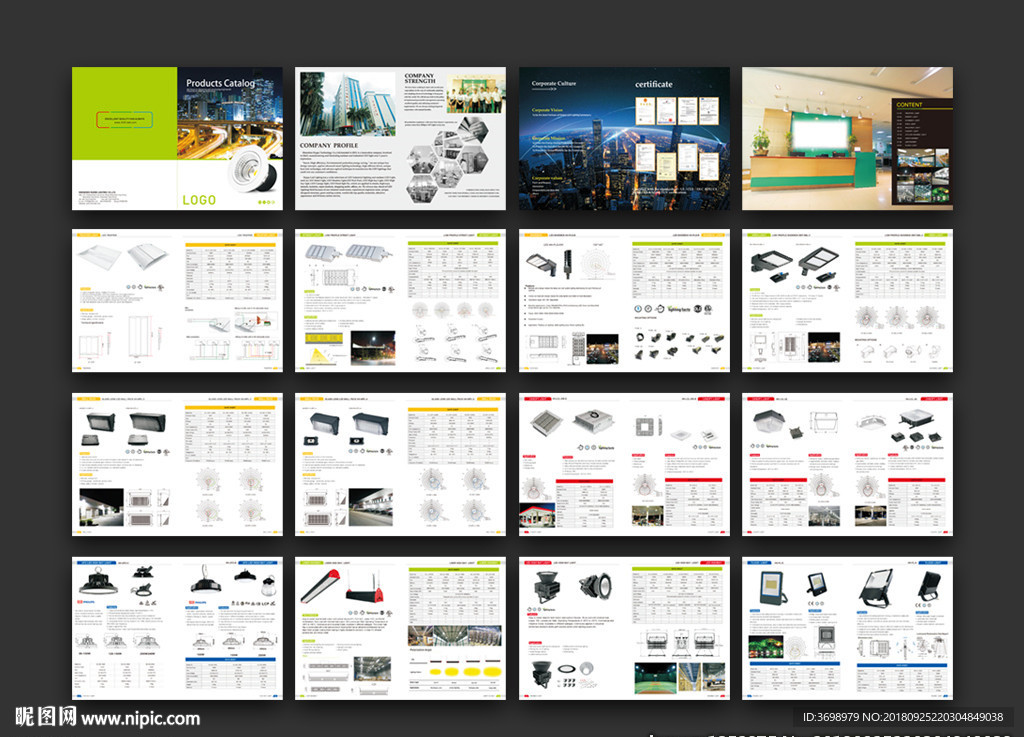Click the hexagon photo collage
Viewport: 1024px width, 737px height.
[x=449, y=159]
